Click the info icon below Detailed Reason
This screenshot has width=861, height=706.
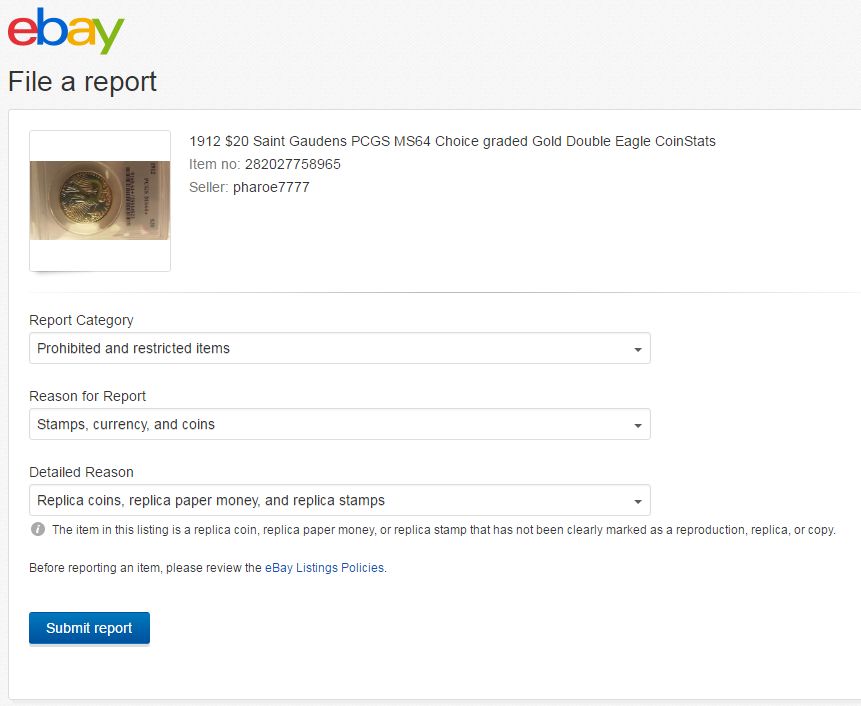(x=37, y=529)
